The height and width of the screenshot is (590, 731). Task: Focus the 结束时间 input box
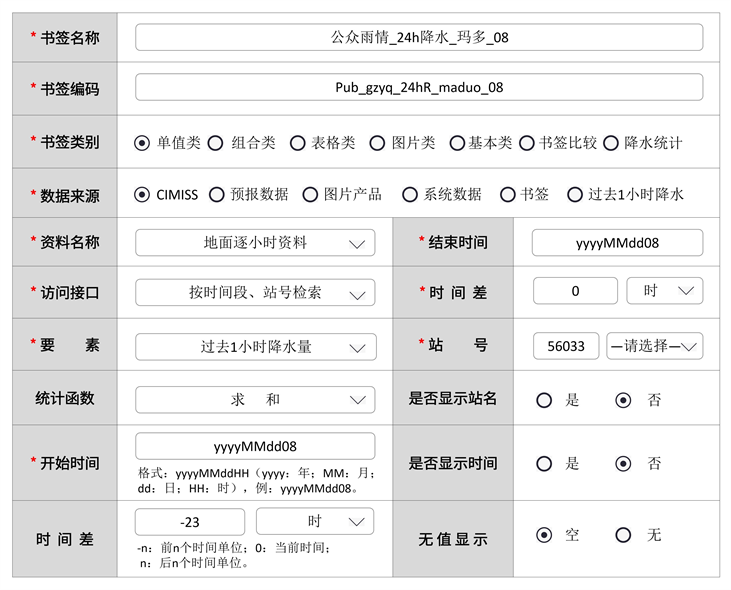(617, 243)
